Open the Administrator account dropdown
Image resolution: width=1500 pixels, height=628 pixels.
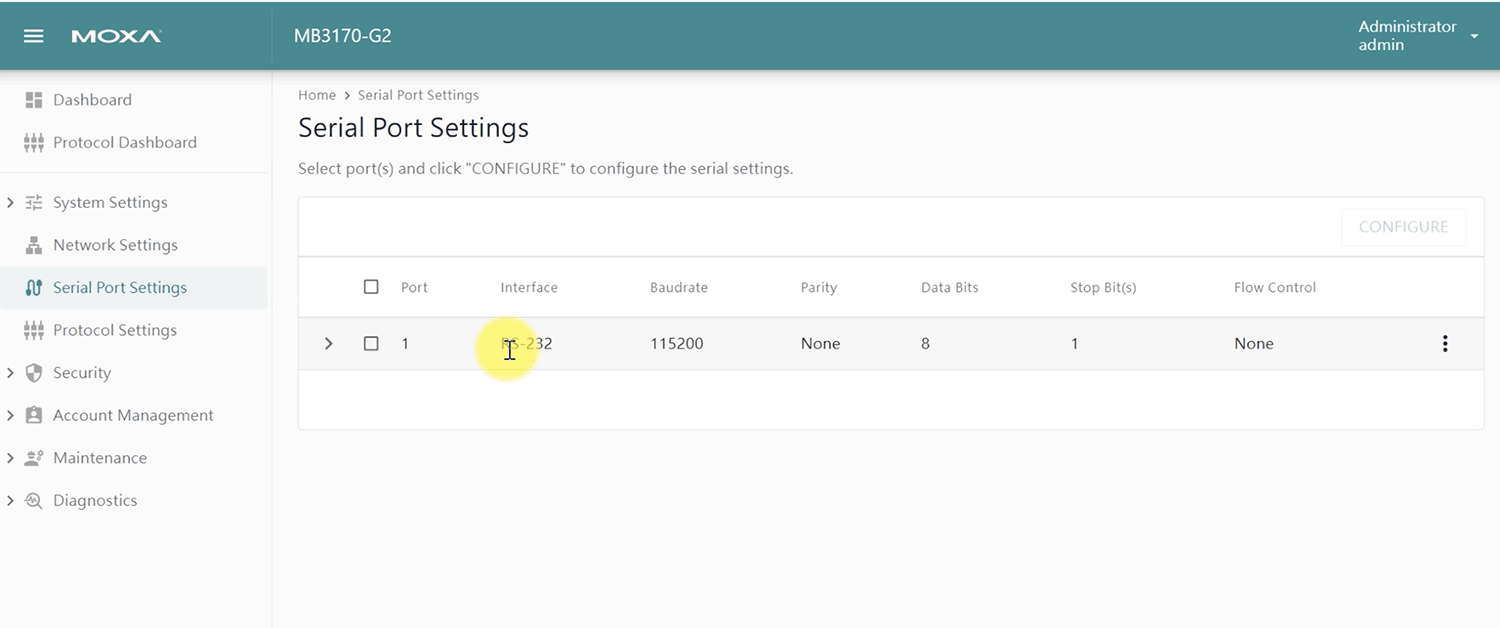[1474, 36]
